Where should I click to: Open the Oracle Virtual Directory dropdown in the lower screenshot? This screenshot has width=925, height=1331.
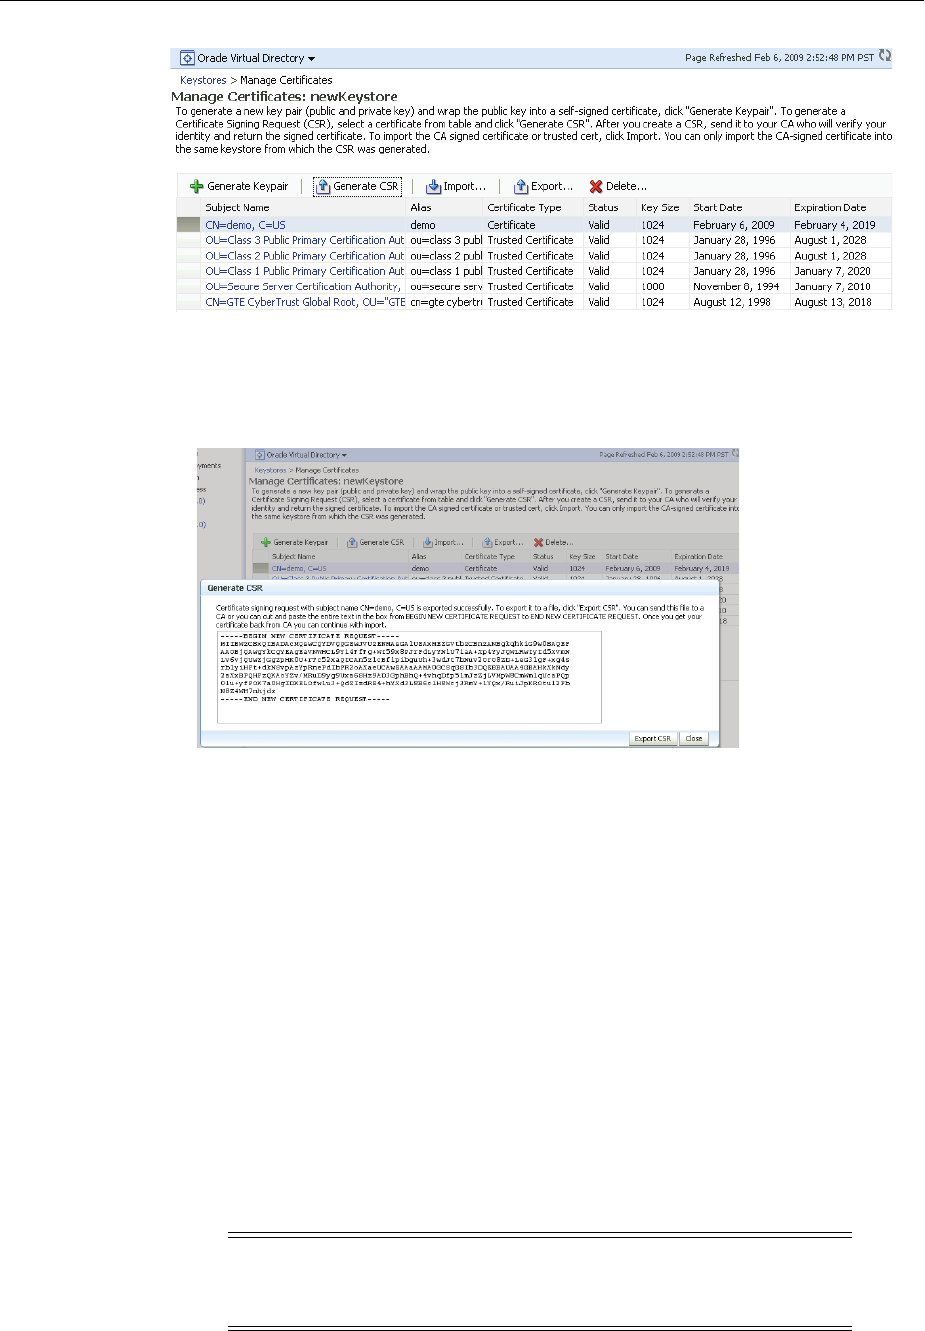344,455
